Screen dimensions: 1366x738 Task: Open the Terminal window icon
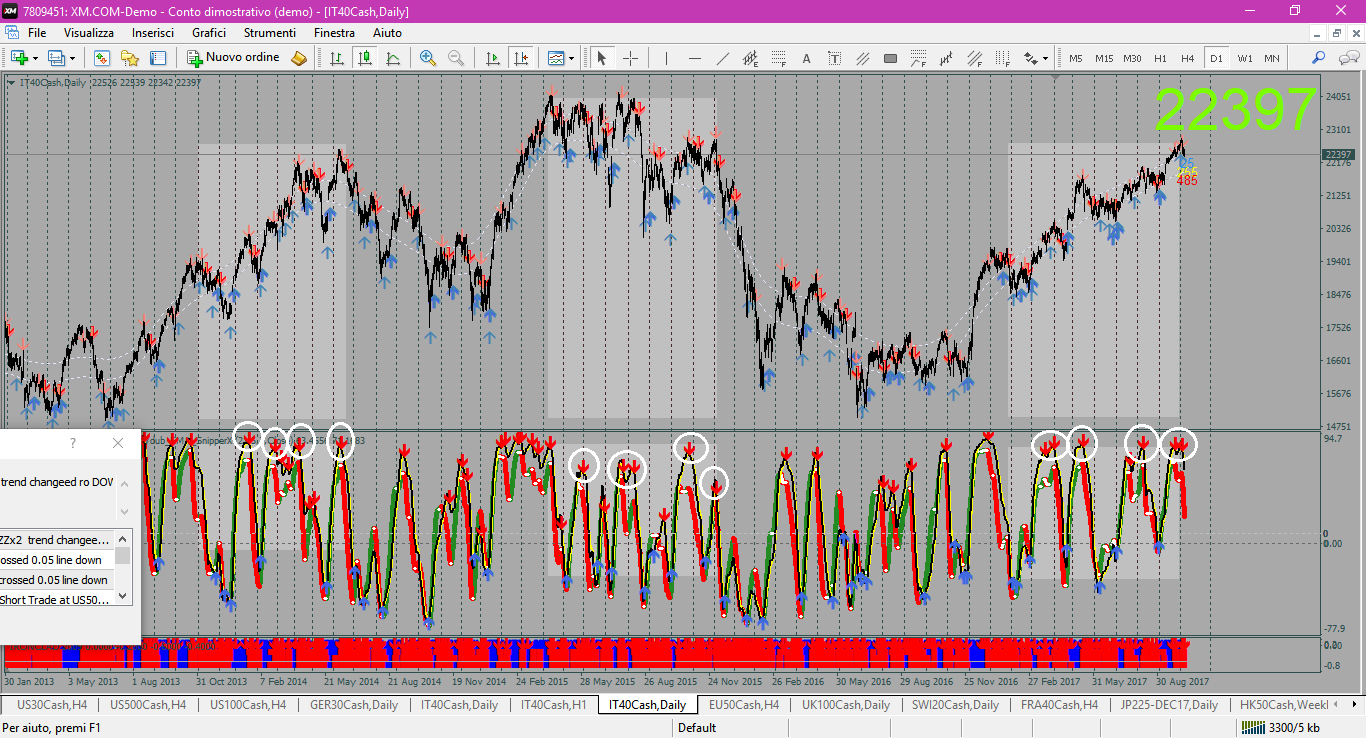point(158,58)
